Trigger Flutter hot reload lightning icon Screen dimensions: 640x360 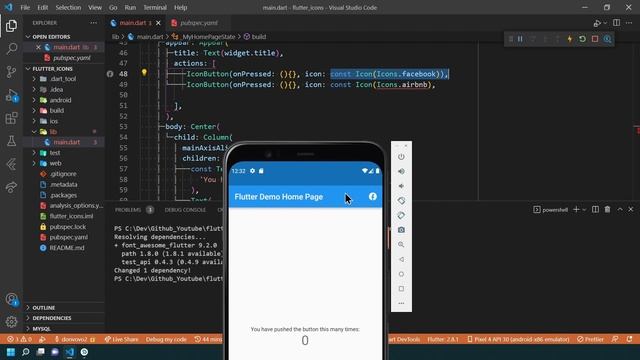click(570, 39)
